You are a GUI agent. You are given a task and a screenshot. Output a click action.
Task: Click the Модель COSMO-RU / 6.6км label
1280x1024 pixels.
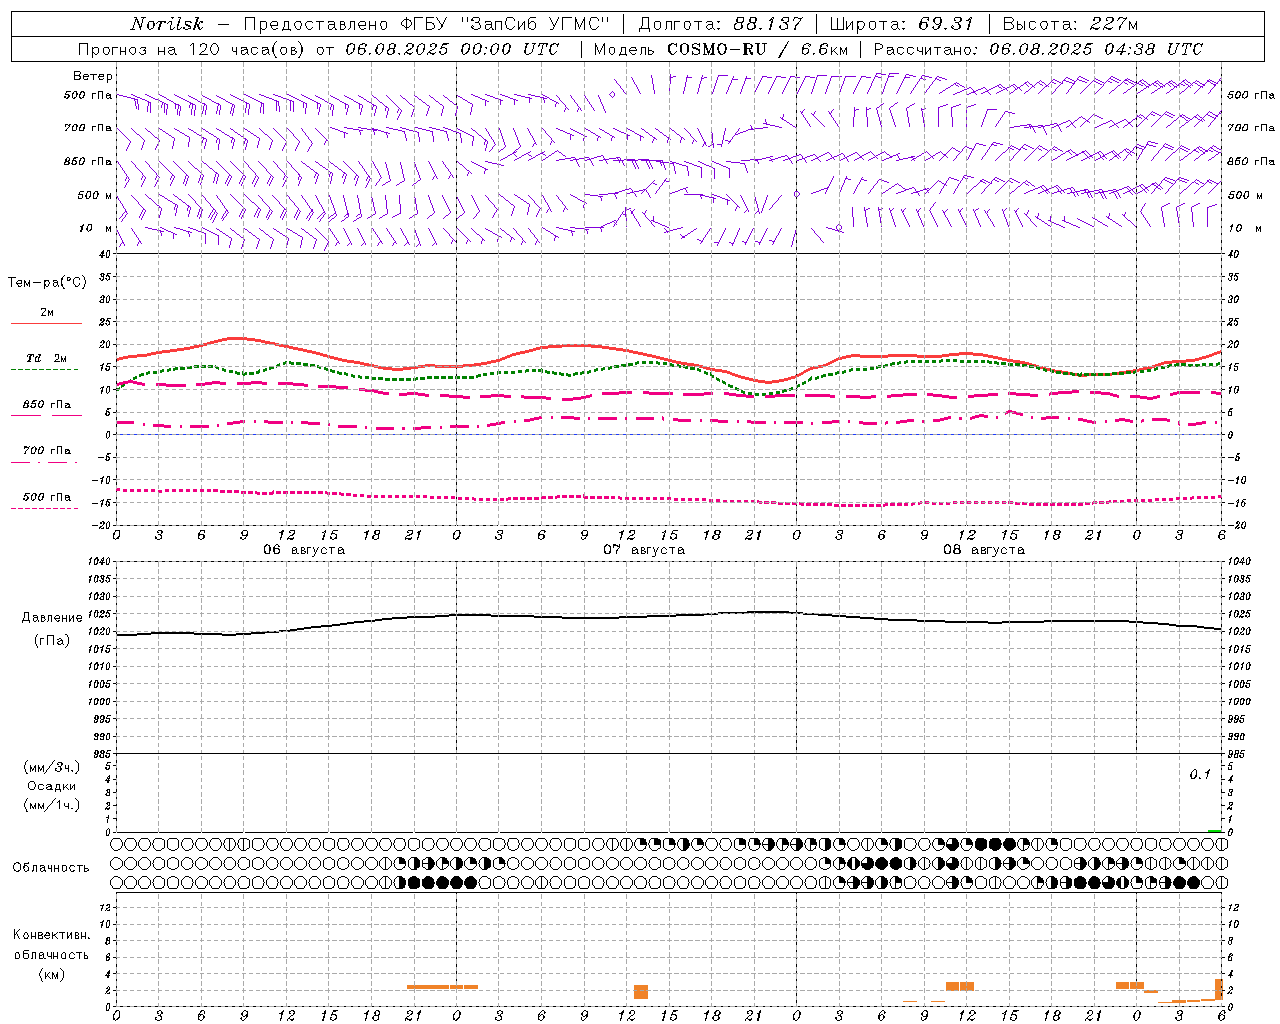pos(721,49)
